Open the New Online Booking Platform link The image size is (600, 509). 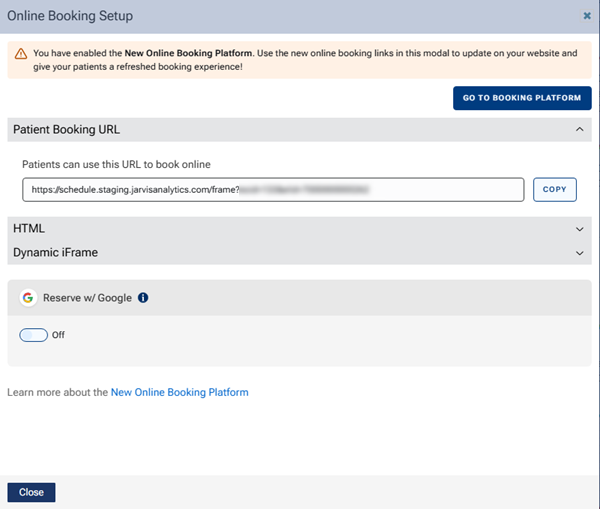pos(179,393)
